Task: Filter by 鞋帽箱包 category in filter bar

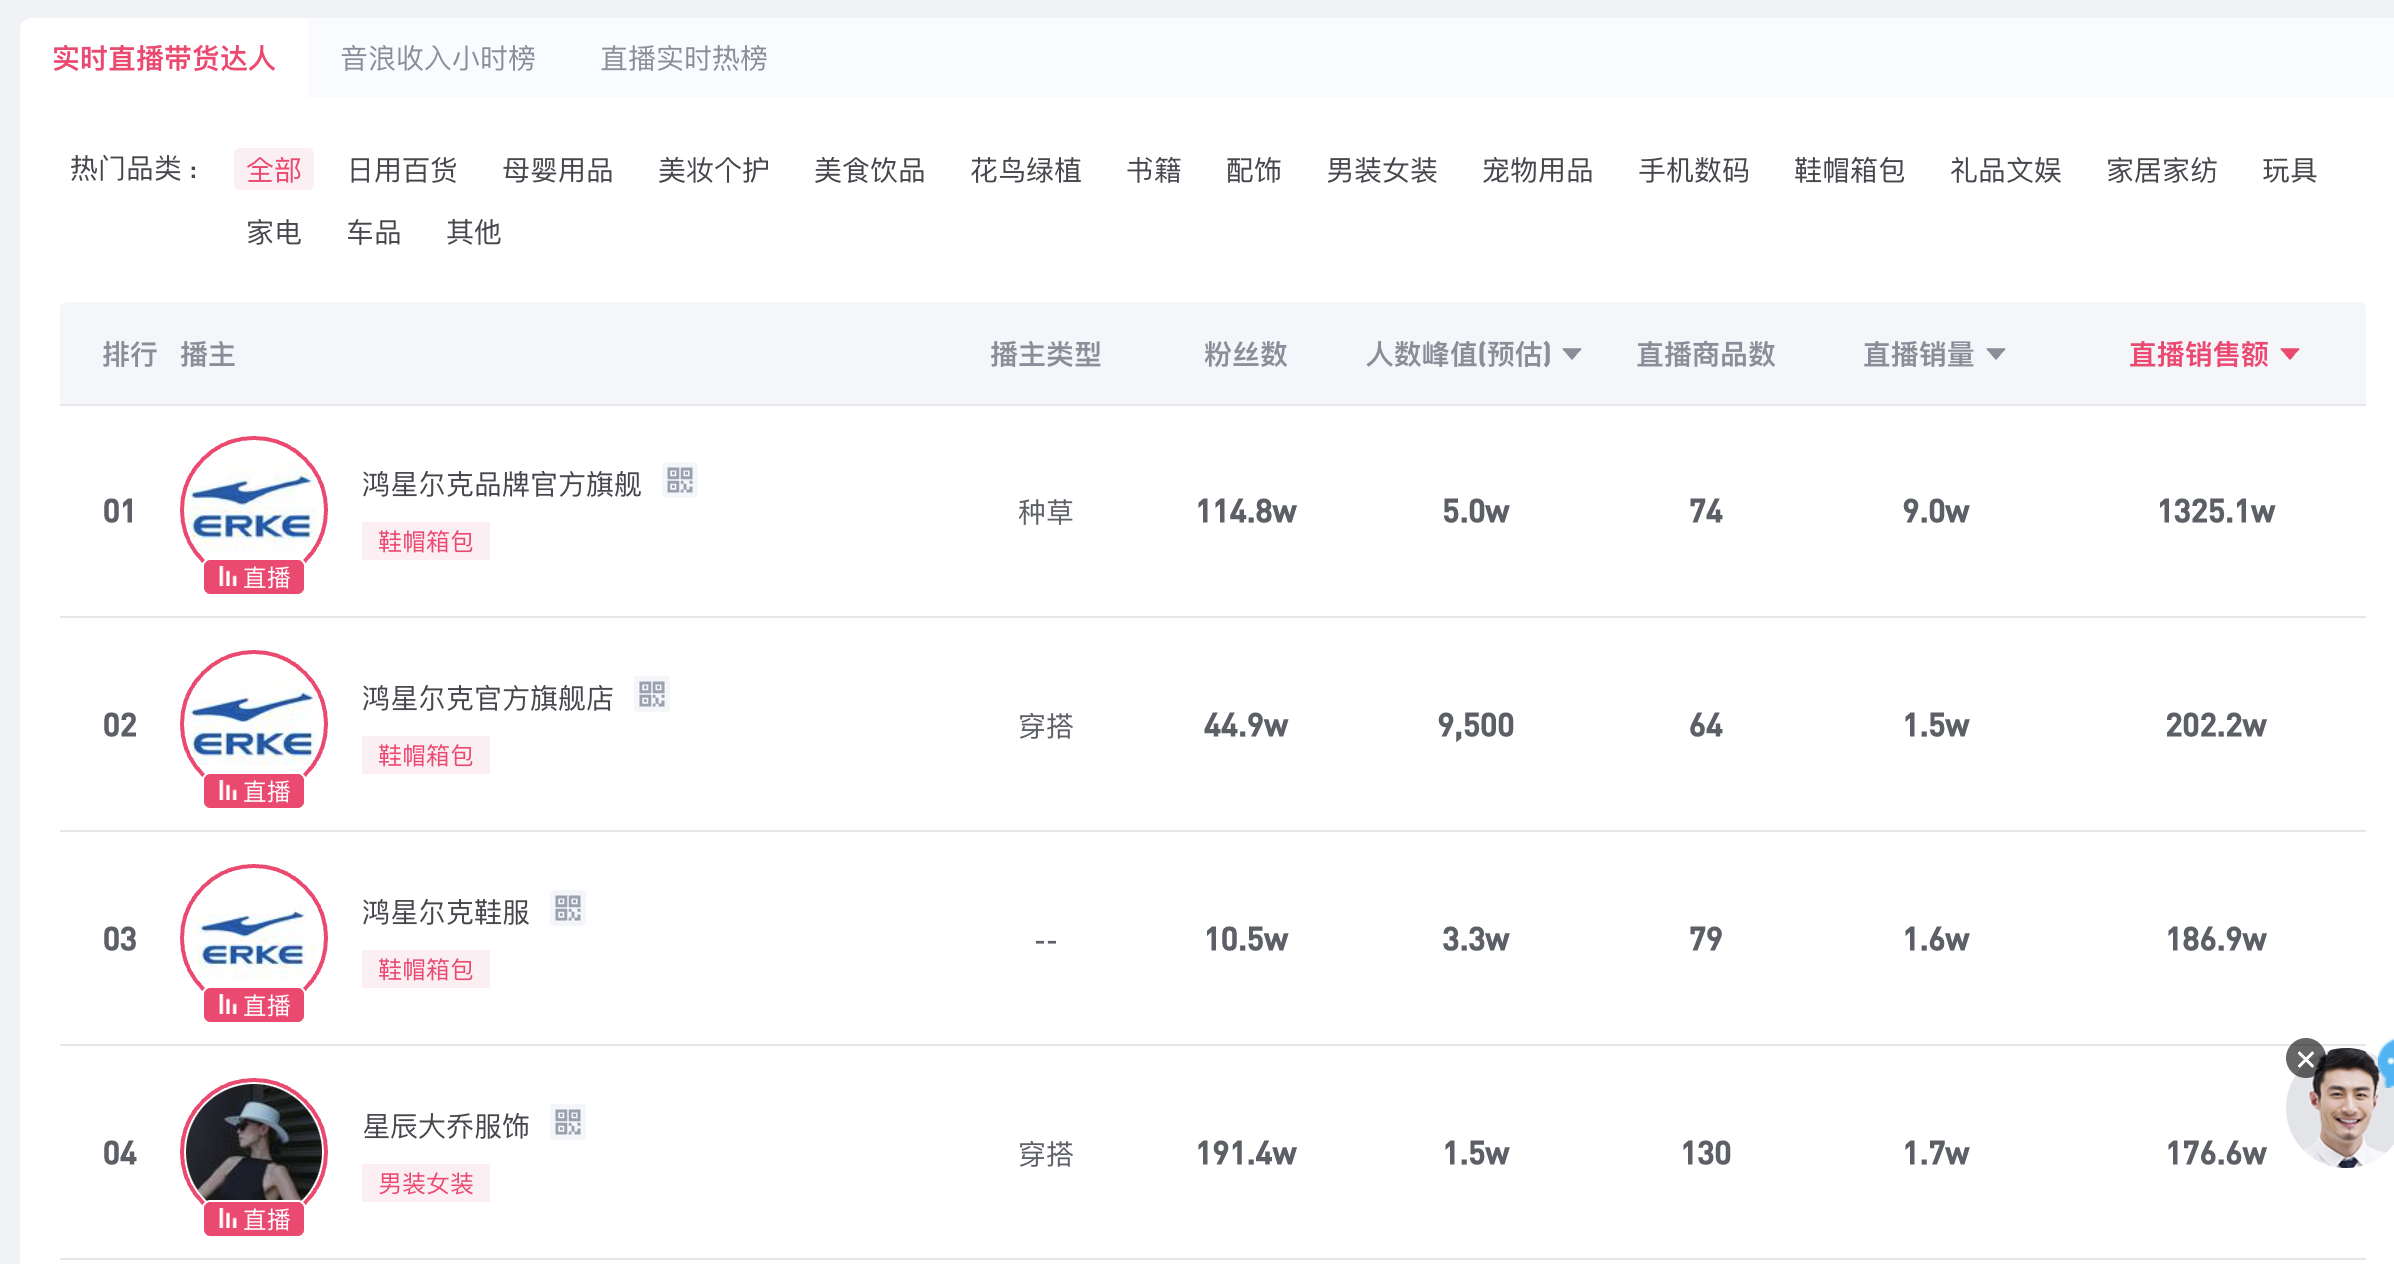Action: (1850, 170)
